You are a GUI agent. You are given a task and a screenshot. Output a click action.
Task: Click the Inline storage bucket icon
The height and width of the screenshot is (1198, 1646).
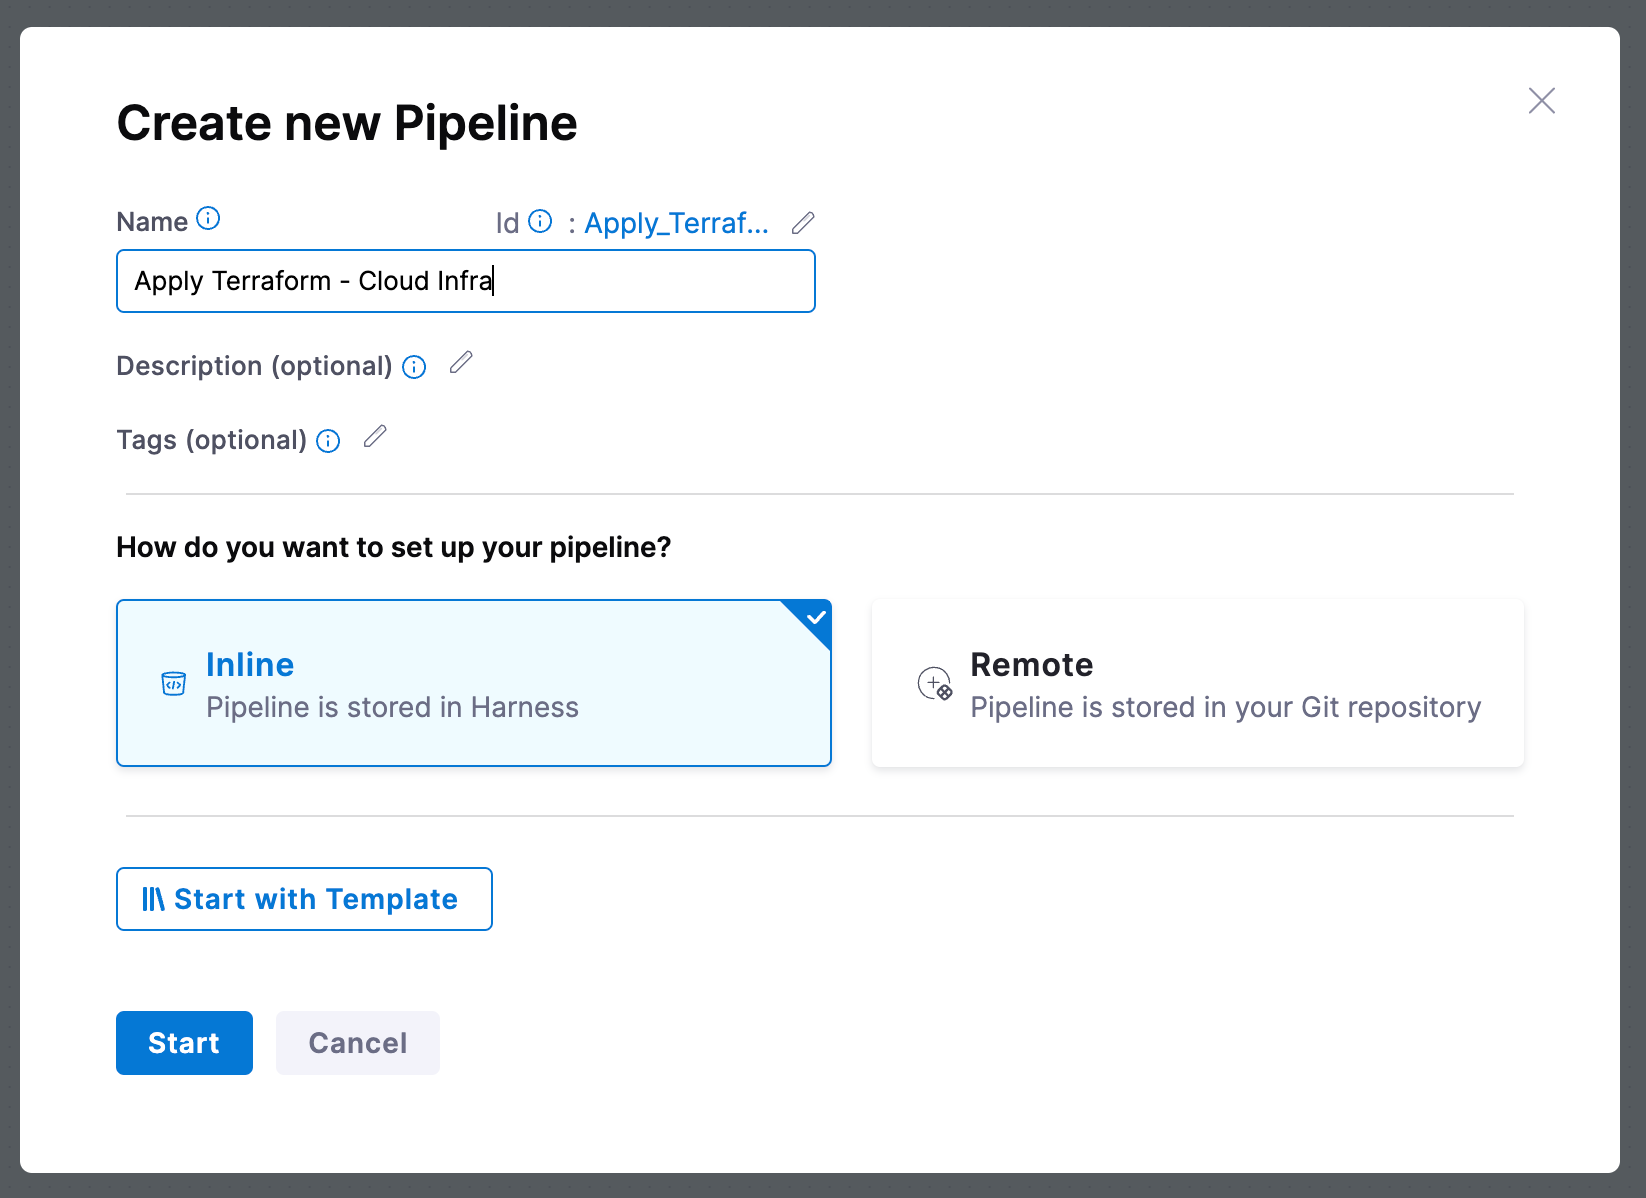pos(173,684)
